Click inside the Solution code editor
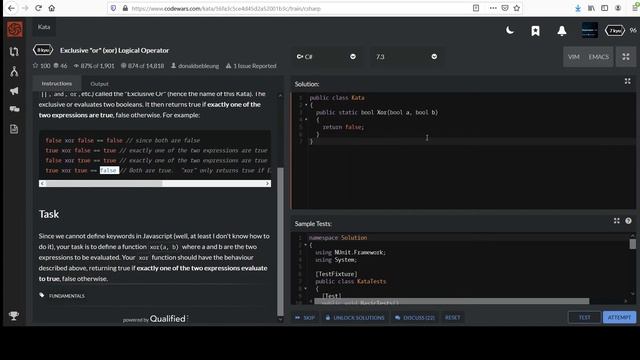Image resolution: width=640 pixels, height=360 pixels. [x=464, y=151]
